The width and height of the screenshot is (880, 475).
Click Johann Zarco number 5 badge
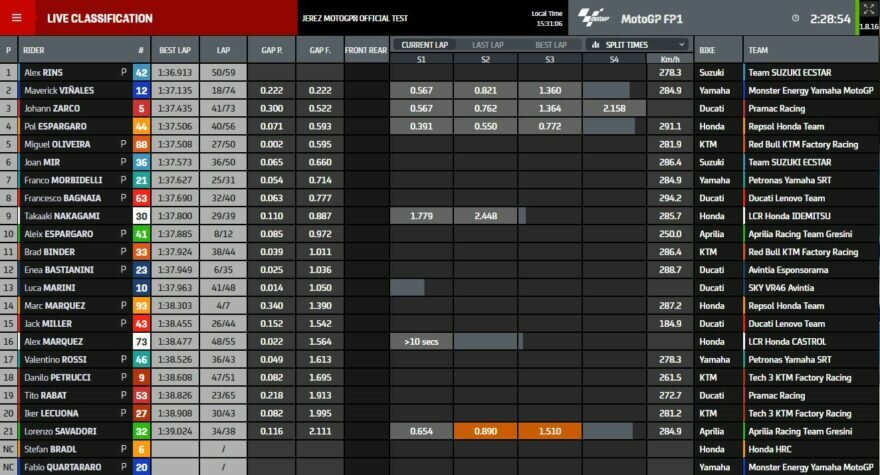pyautogui.click(x=141, y=108)
